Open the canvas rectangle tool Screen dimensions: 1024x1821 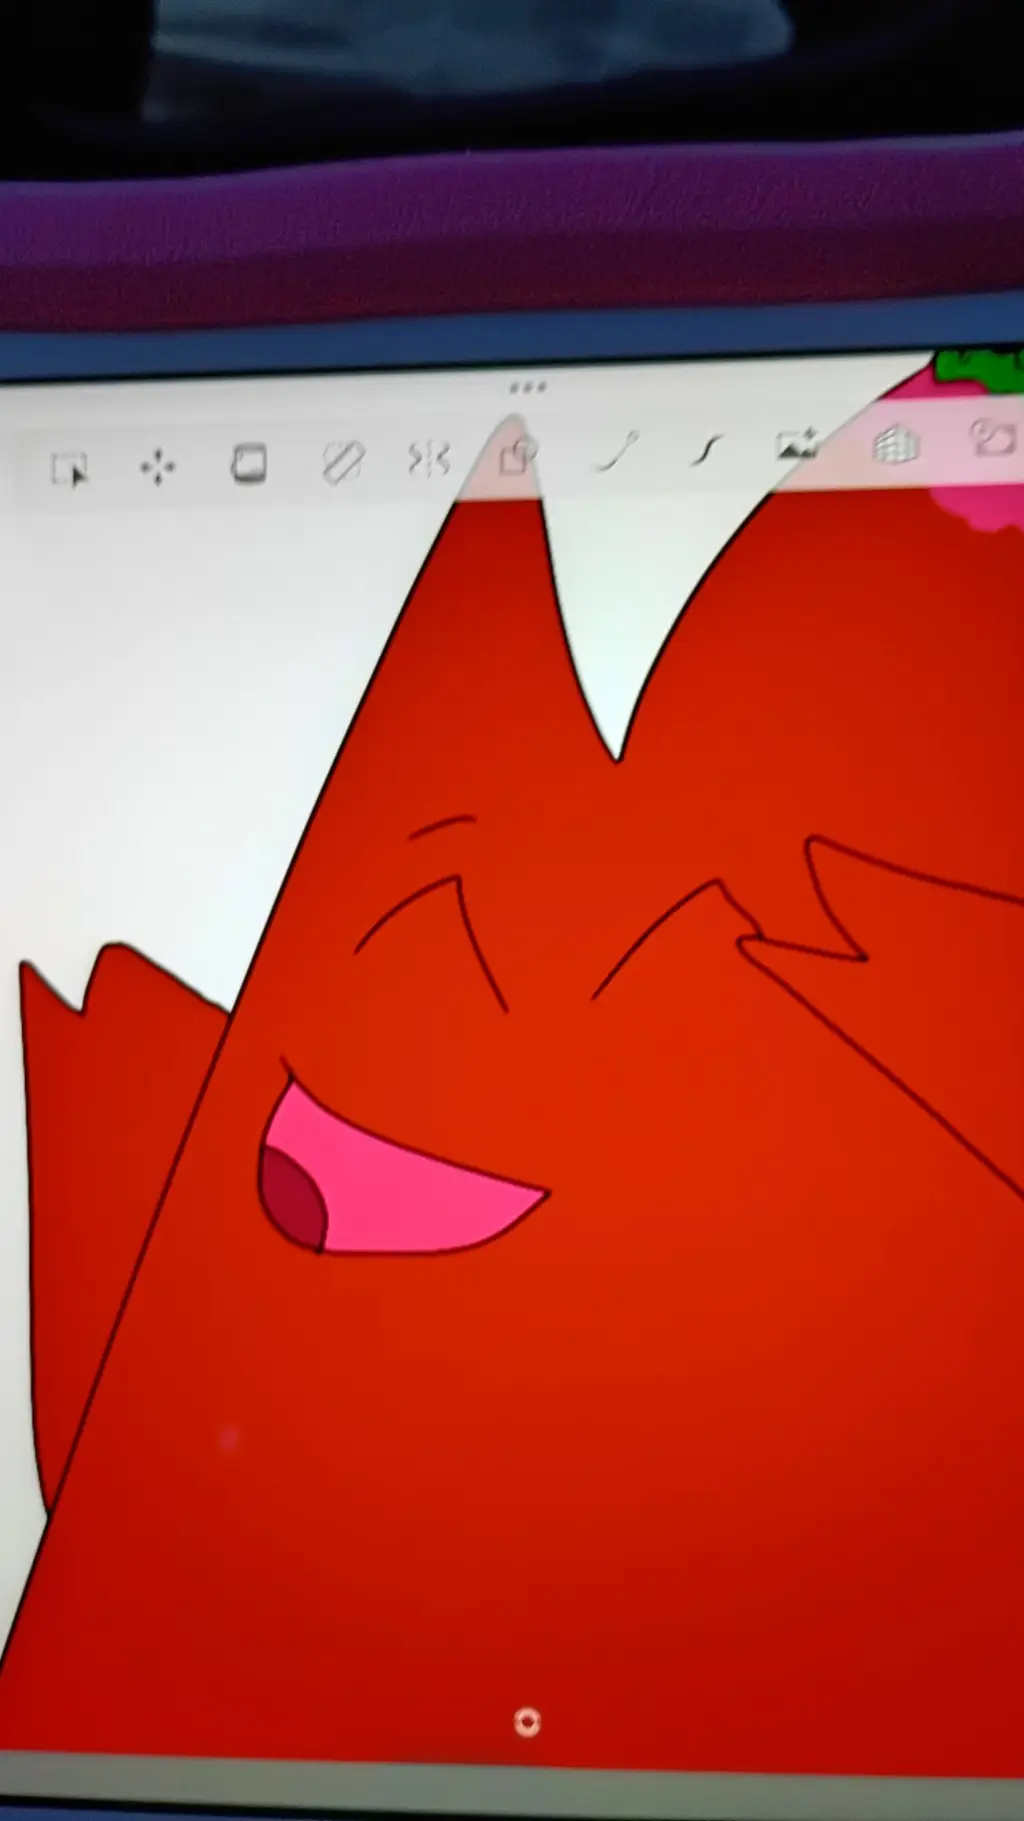(249, 464)
